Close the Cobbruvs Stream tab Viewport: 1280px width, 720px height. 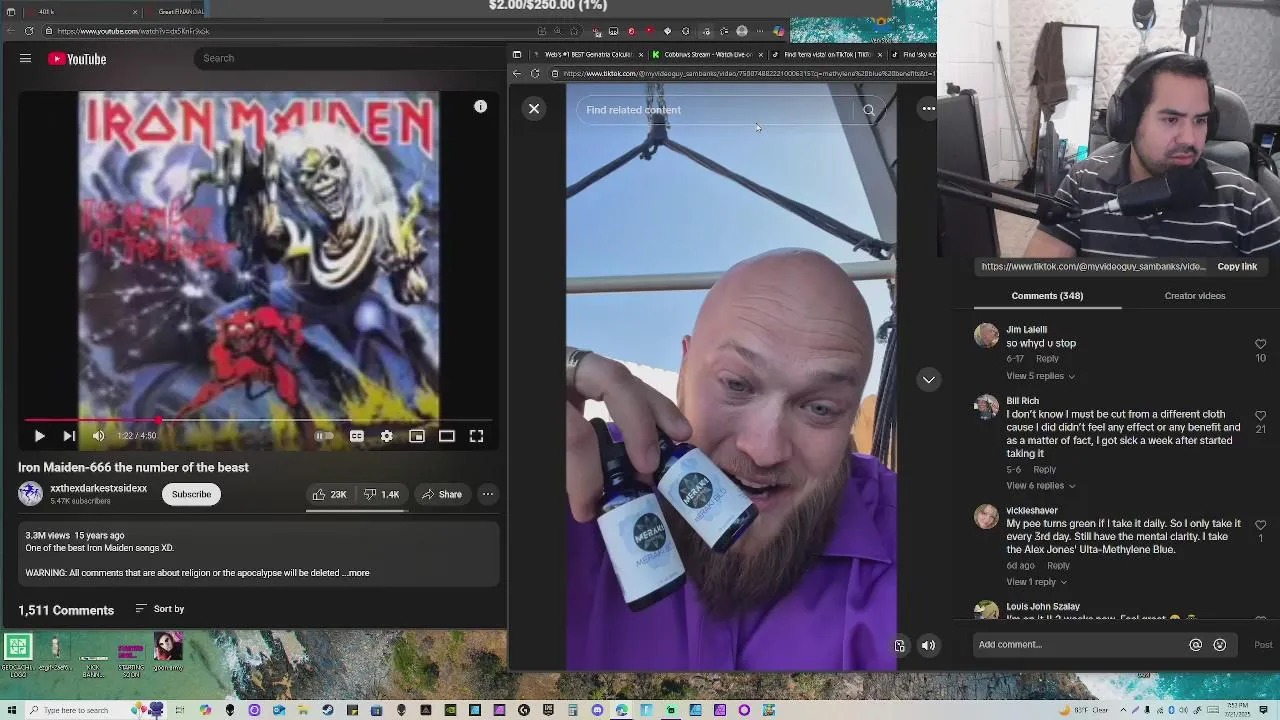[x=761, y=54]
